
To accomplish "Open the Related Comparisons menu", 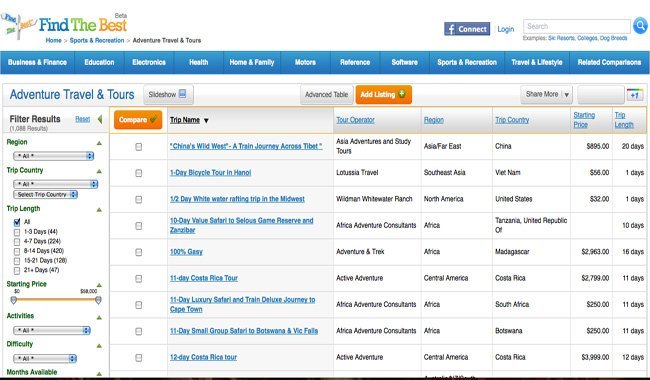I will pyautogui.click(x=609, y=63).
